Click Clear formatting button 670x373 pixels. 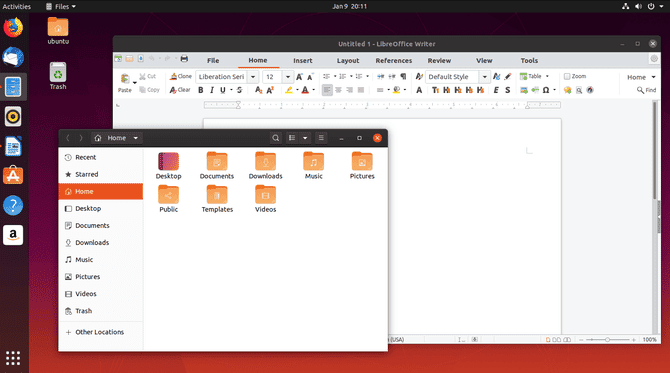click(180, 90)
